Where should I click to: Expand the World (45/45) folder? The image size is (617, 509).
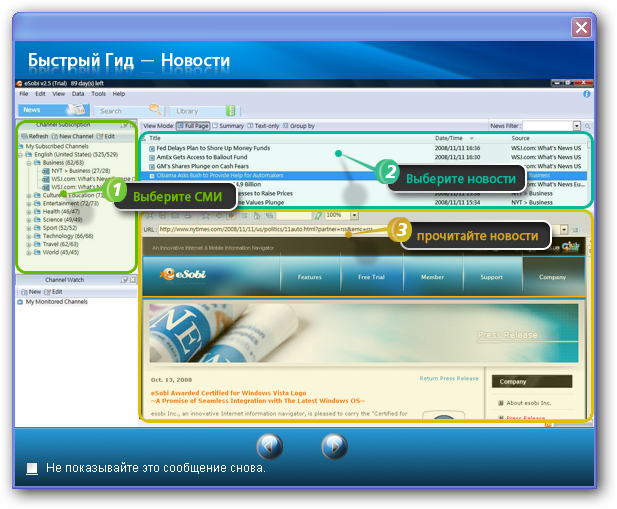tap(29, 253)
